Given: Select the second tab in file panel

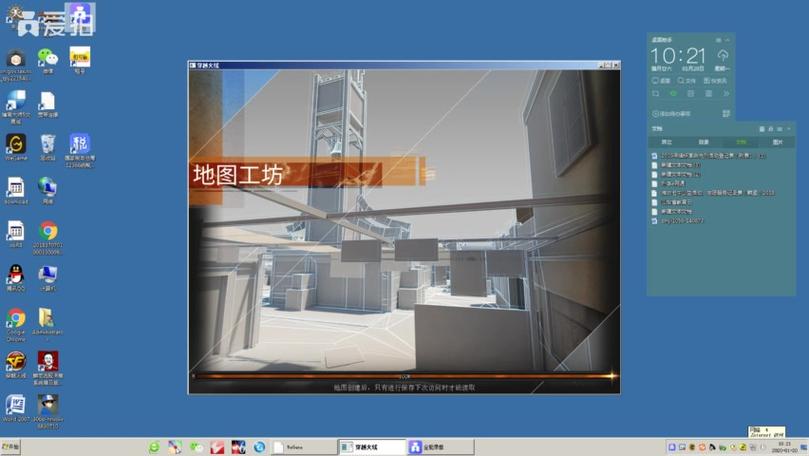Looking at the screenshot, I should (703, 142).
